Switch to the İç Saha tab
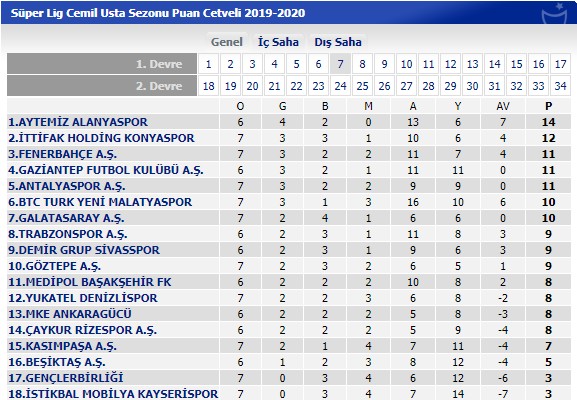This screenshot has height=400, width=577. pos(278,42)
